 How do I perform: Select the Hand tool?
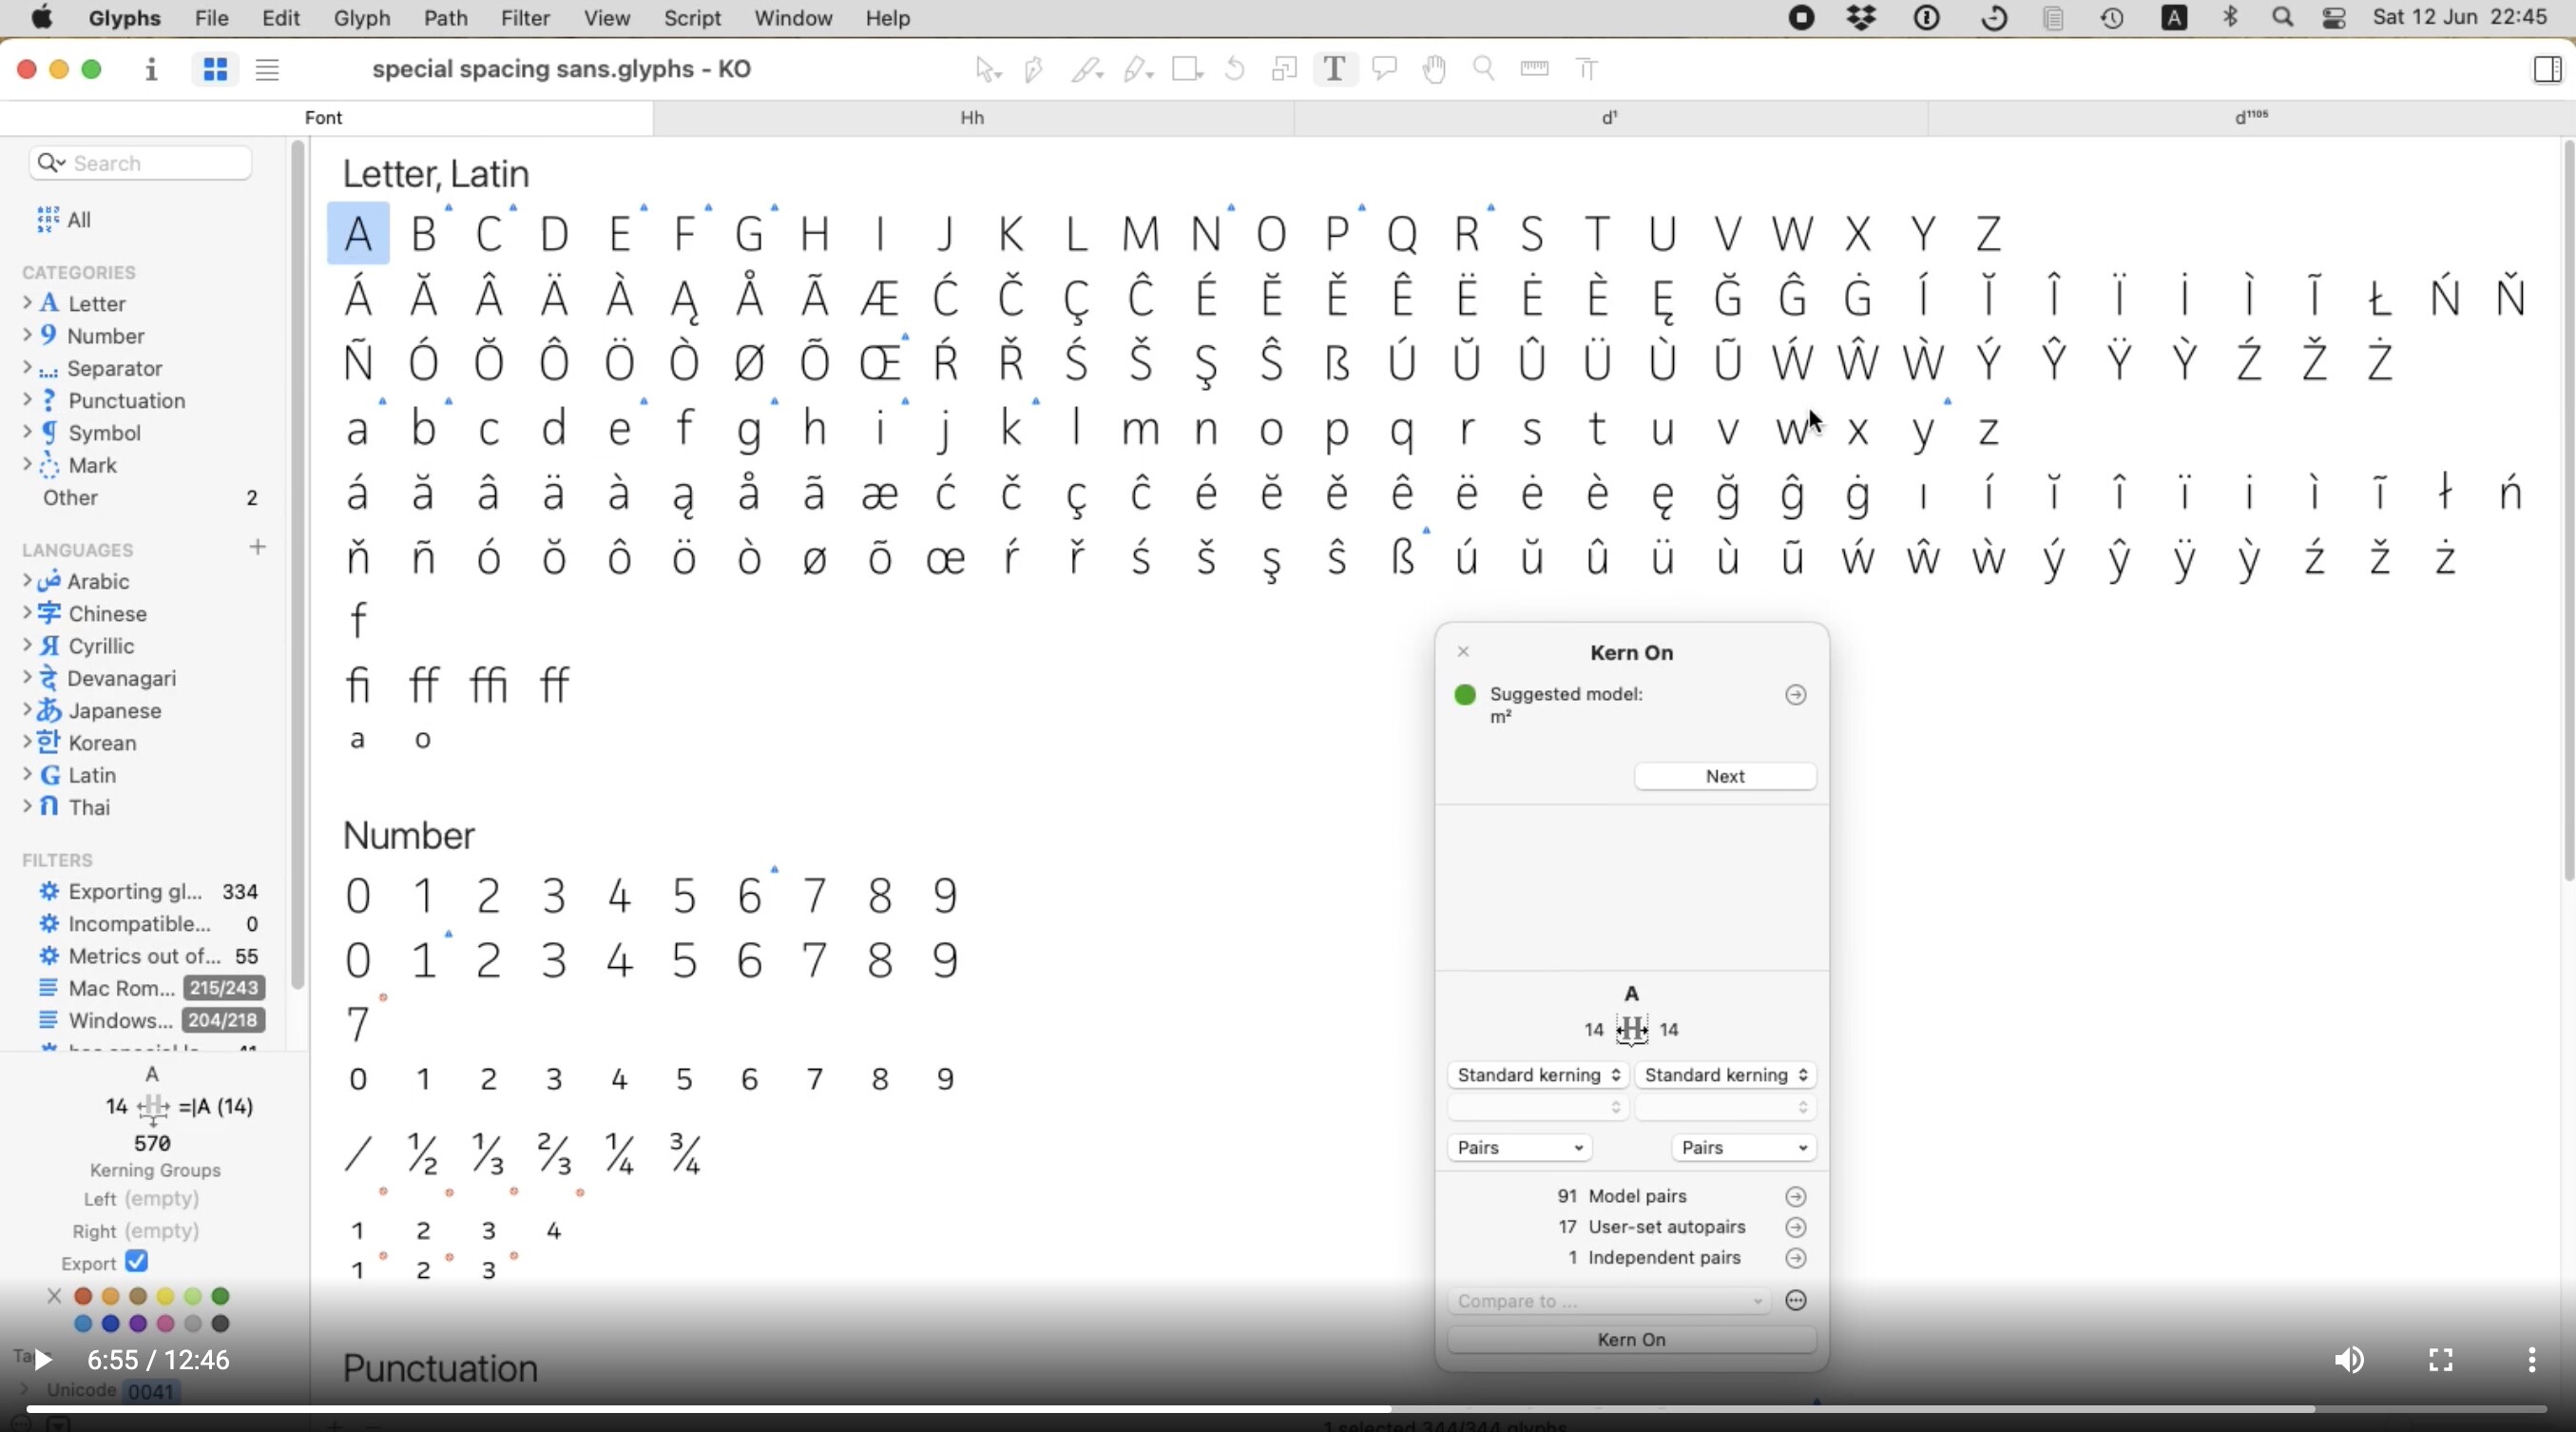(1435, 69)
